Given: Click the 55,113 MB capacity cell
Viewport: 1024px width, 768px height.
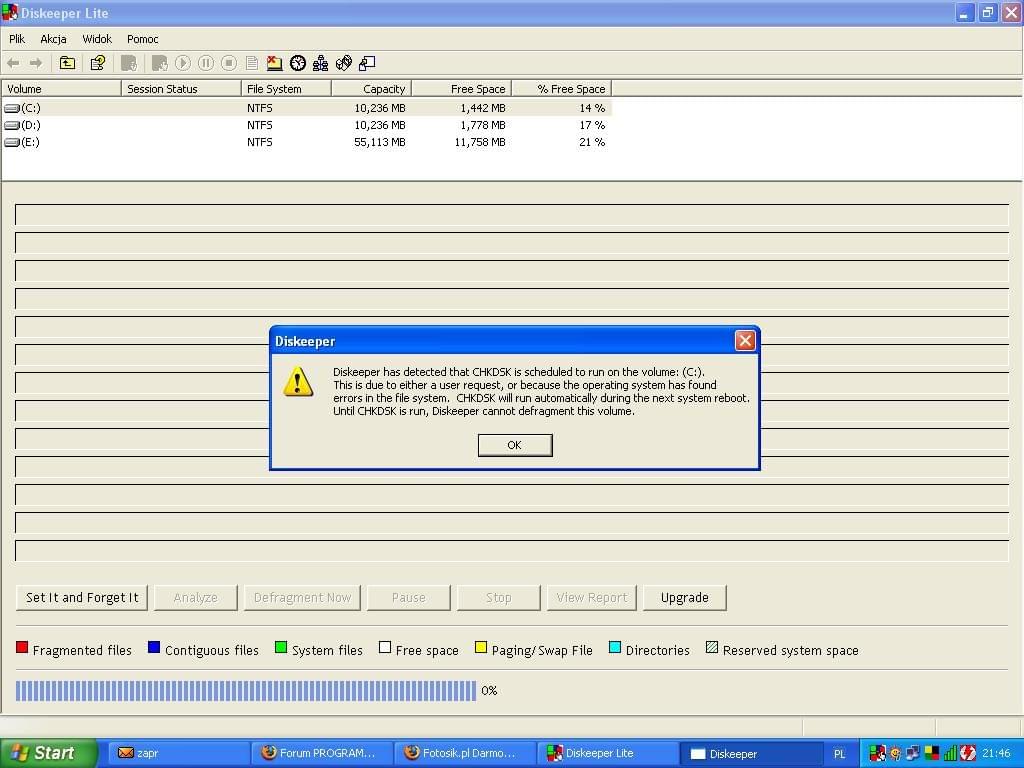Looking at the screenshot, I should (x=379, y=142).
